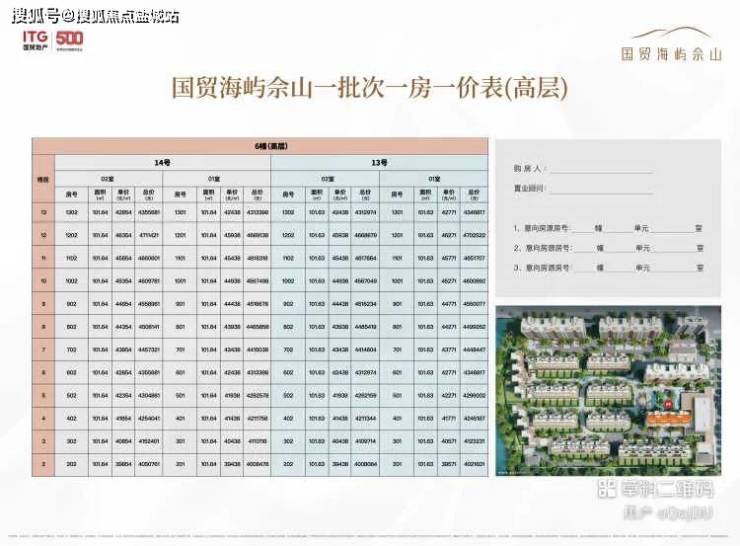
Task: Click the third 意向房源房号 entry line
Action: (x=608, y=268)
